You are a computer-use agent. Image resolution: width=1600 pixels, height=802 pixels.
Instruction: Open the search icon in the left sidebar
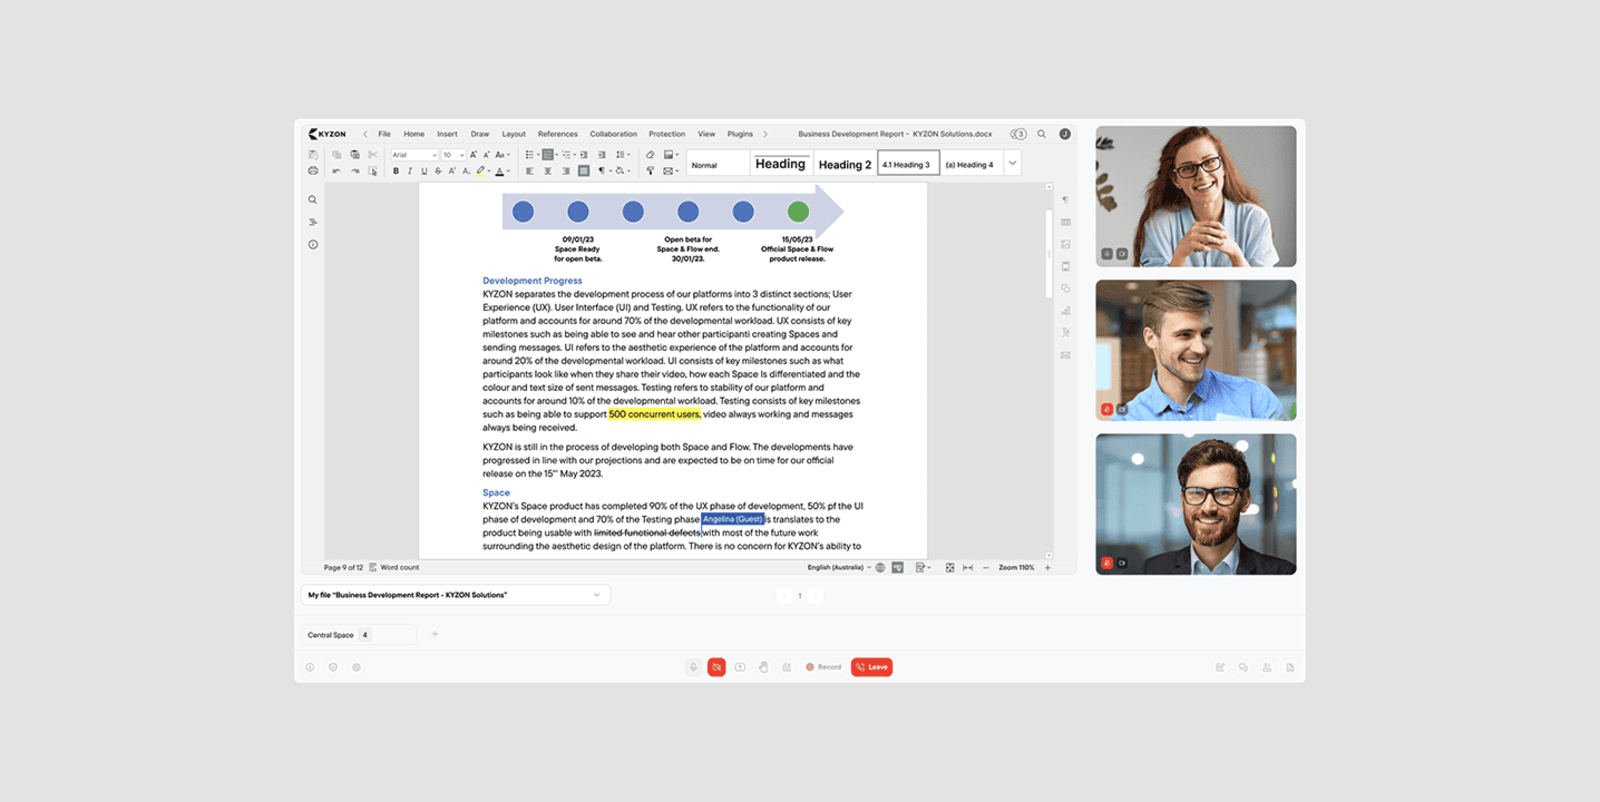(x=313, y=200)
